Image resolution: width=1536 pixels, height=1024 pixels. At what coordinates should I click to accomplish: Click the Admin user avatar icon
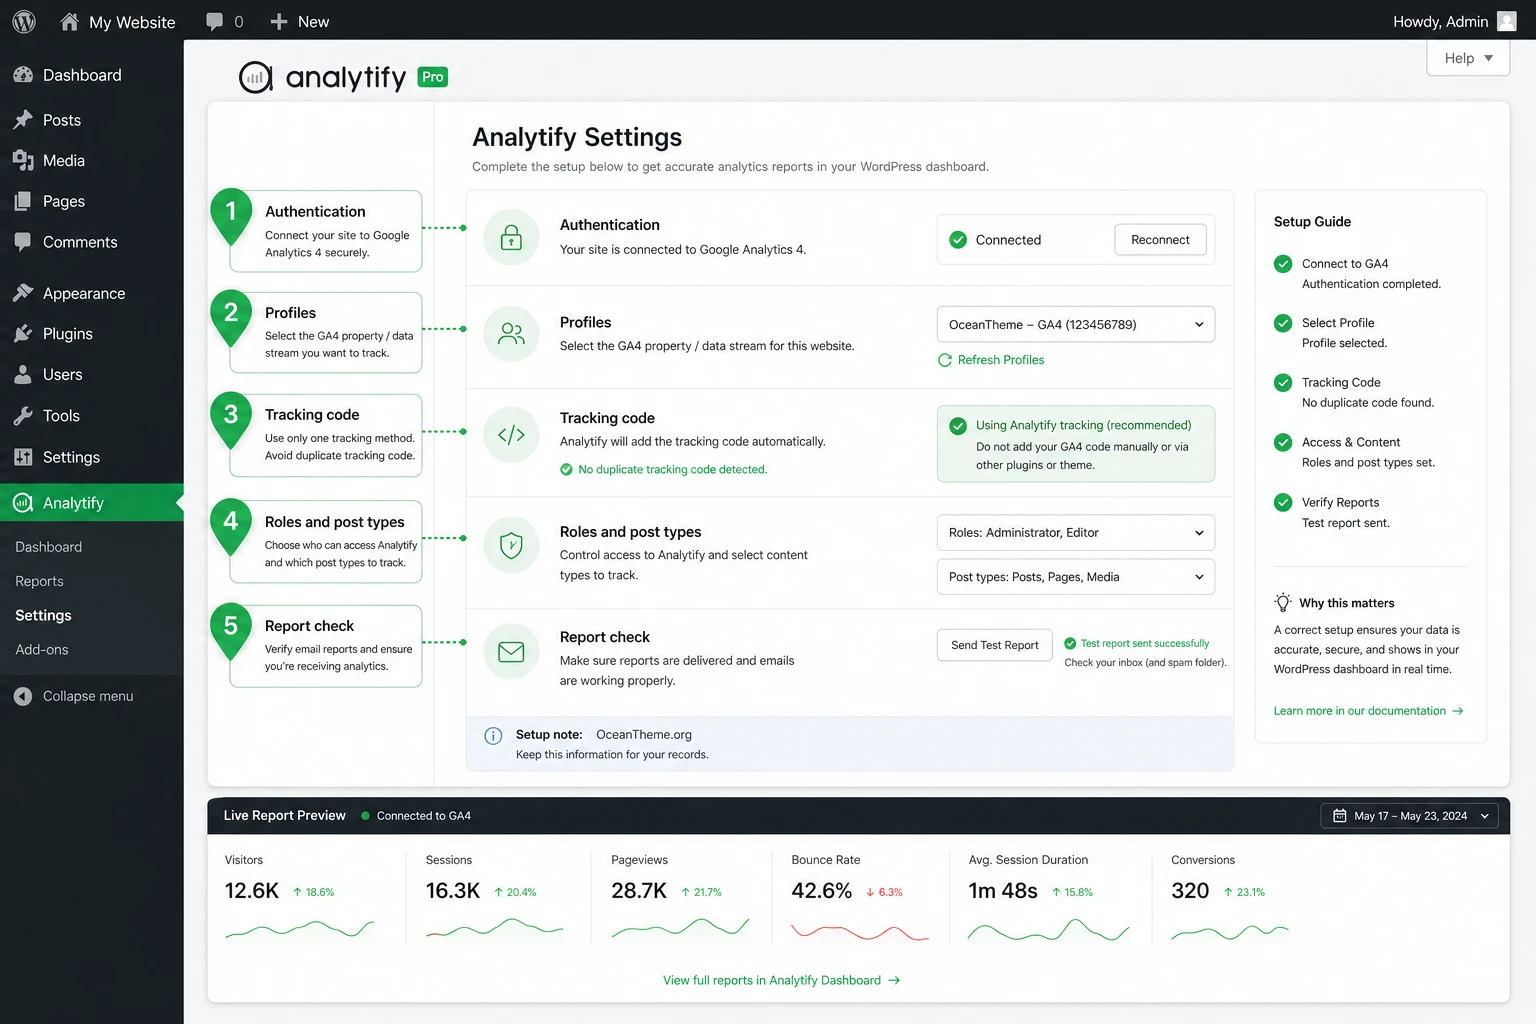coord(1507,21)
